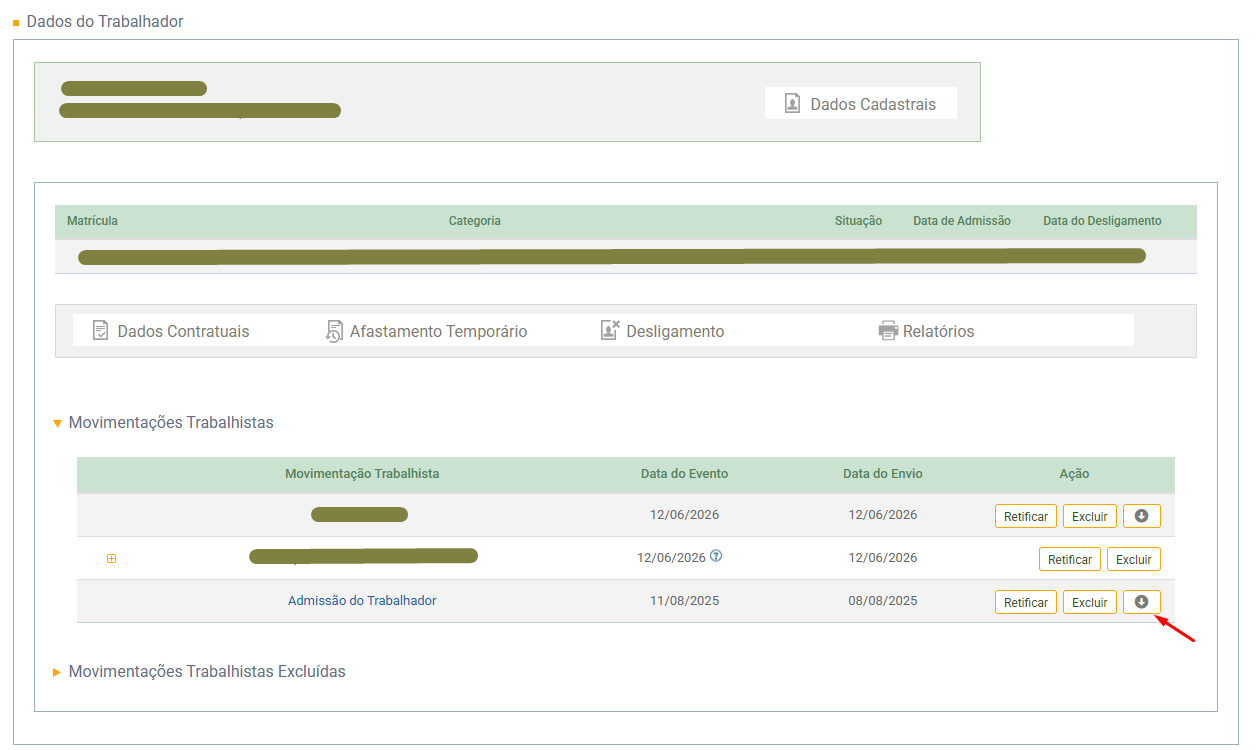Go to Desligamento
This screenshot has width=1257, height=750.
coord(662,331)
